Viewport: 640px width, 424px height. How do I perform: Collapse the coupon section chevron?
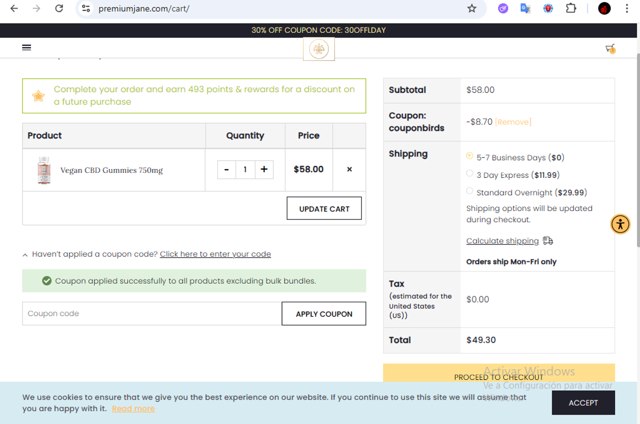[x=25, y=255]
